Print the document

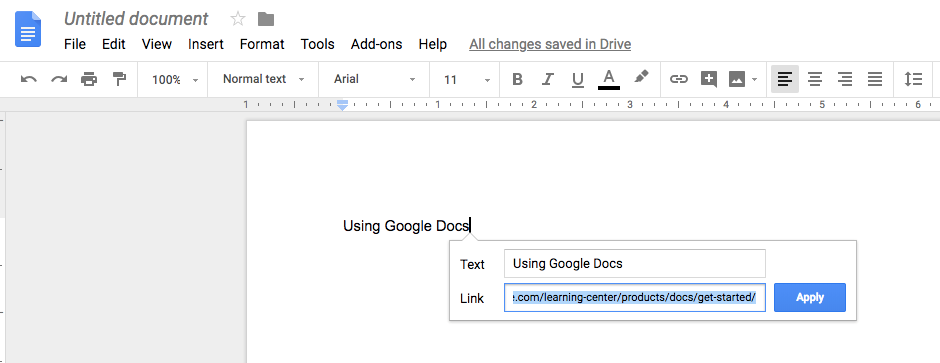point(89,79)
